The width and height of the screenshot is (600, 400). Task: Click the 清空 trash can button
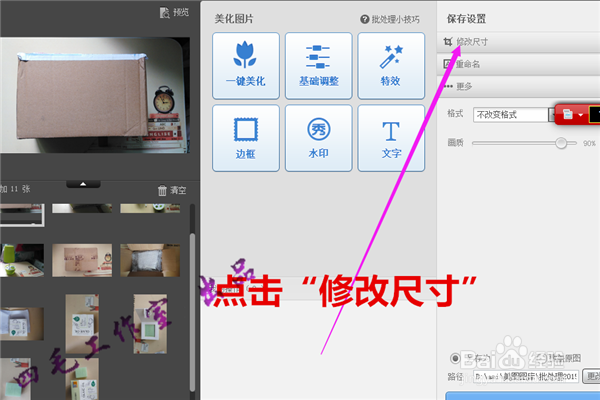pyautogui.click(x=172, y=190)
